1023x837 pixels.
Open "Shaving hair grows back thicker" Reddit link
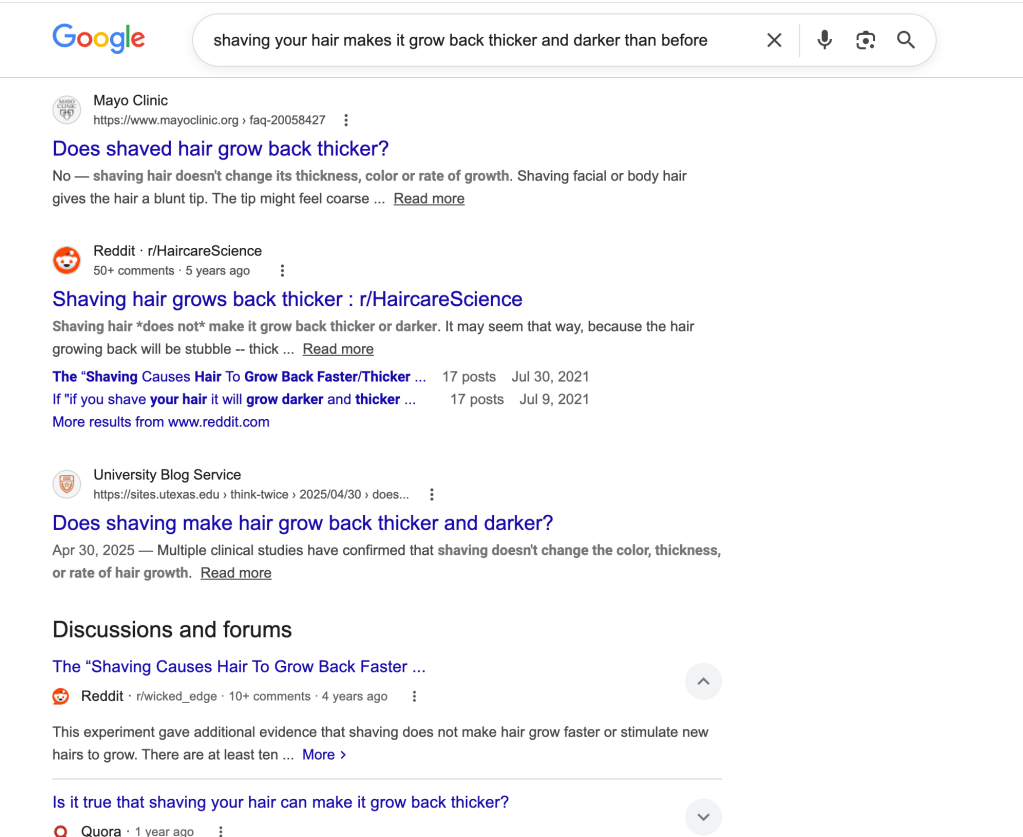[287, 299]
